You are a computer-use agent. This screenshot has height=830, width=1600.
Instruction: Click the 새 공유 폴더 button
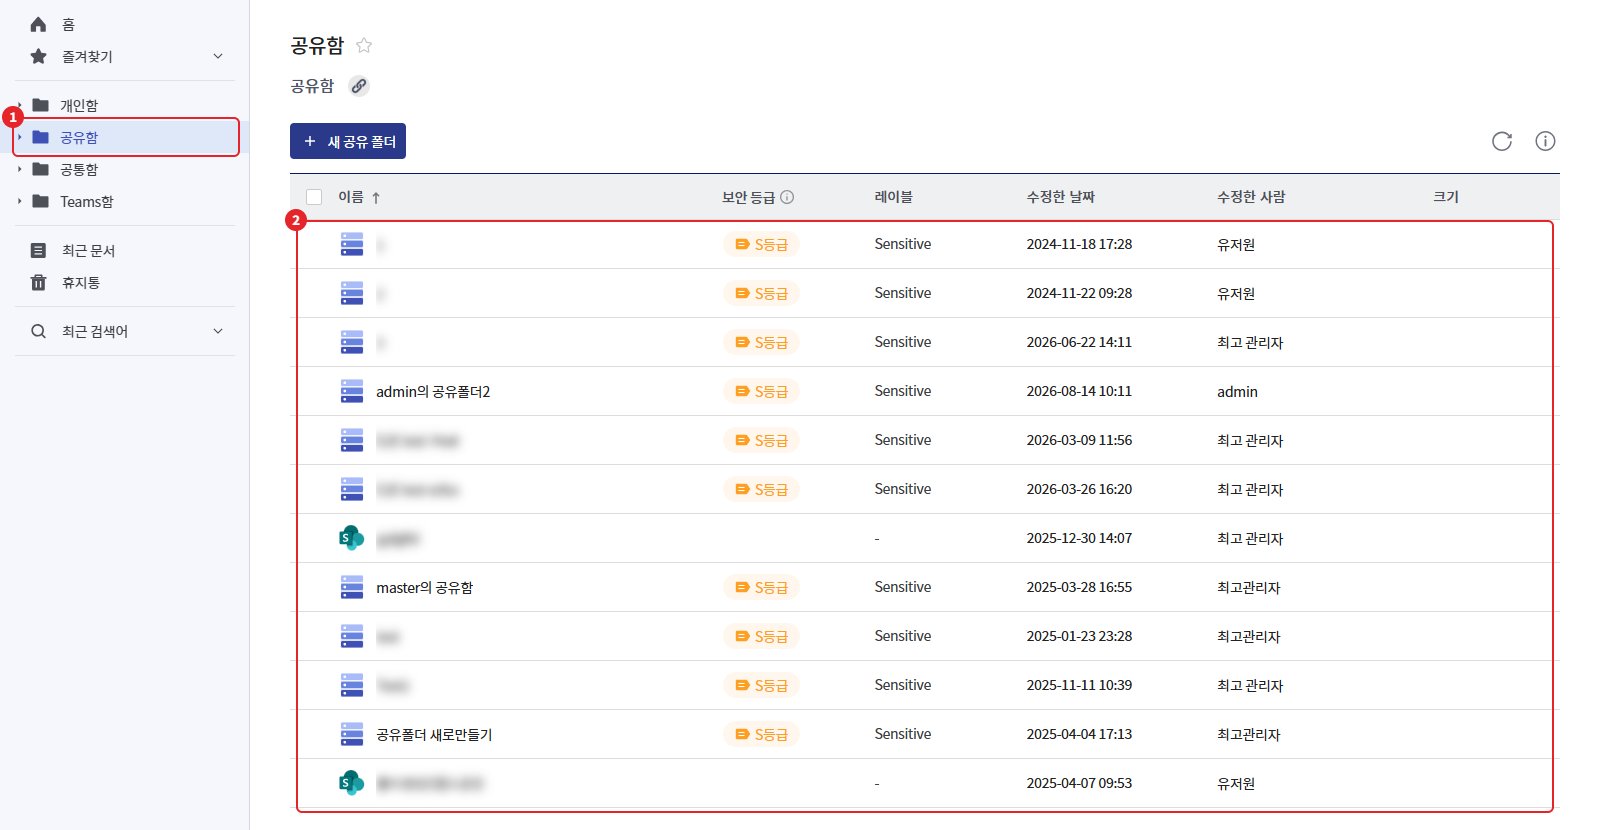coord(348,141)
